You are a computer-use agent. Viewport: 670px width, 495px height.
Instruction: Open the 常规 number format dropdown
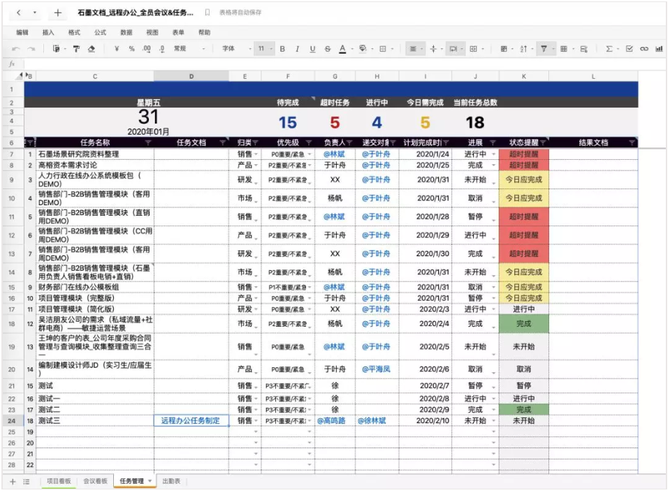coord(189,48)
